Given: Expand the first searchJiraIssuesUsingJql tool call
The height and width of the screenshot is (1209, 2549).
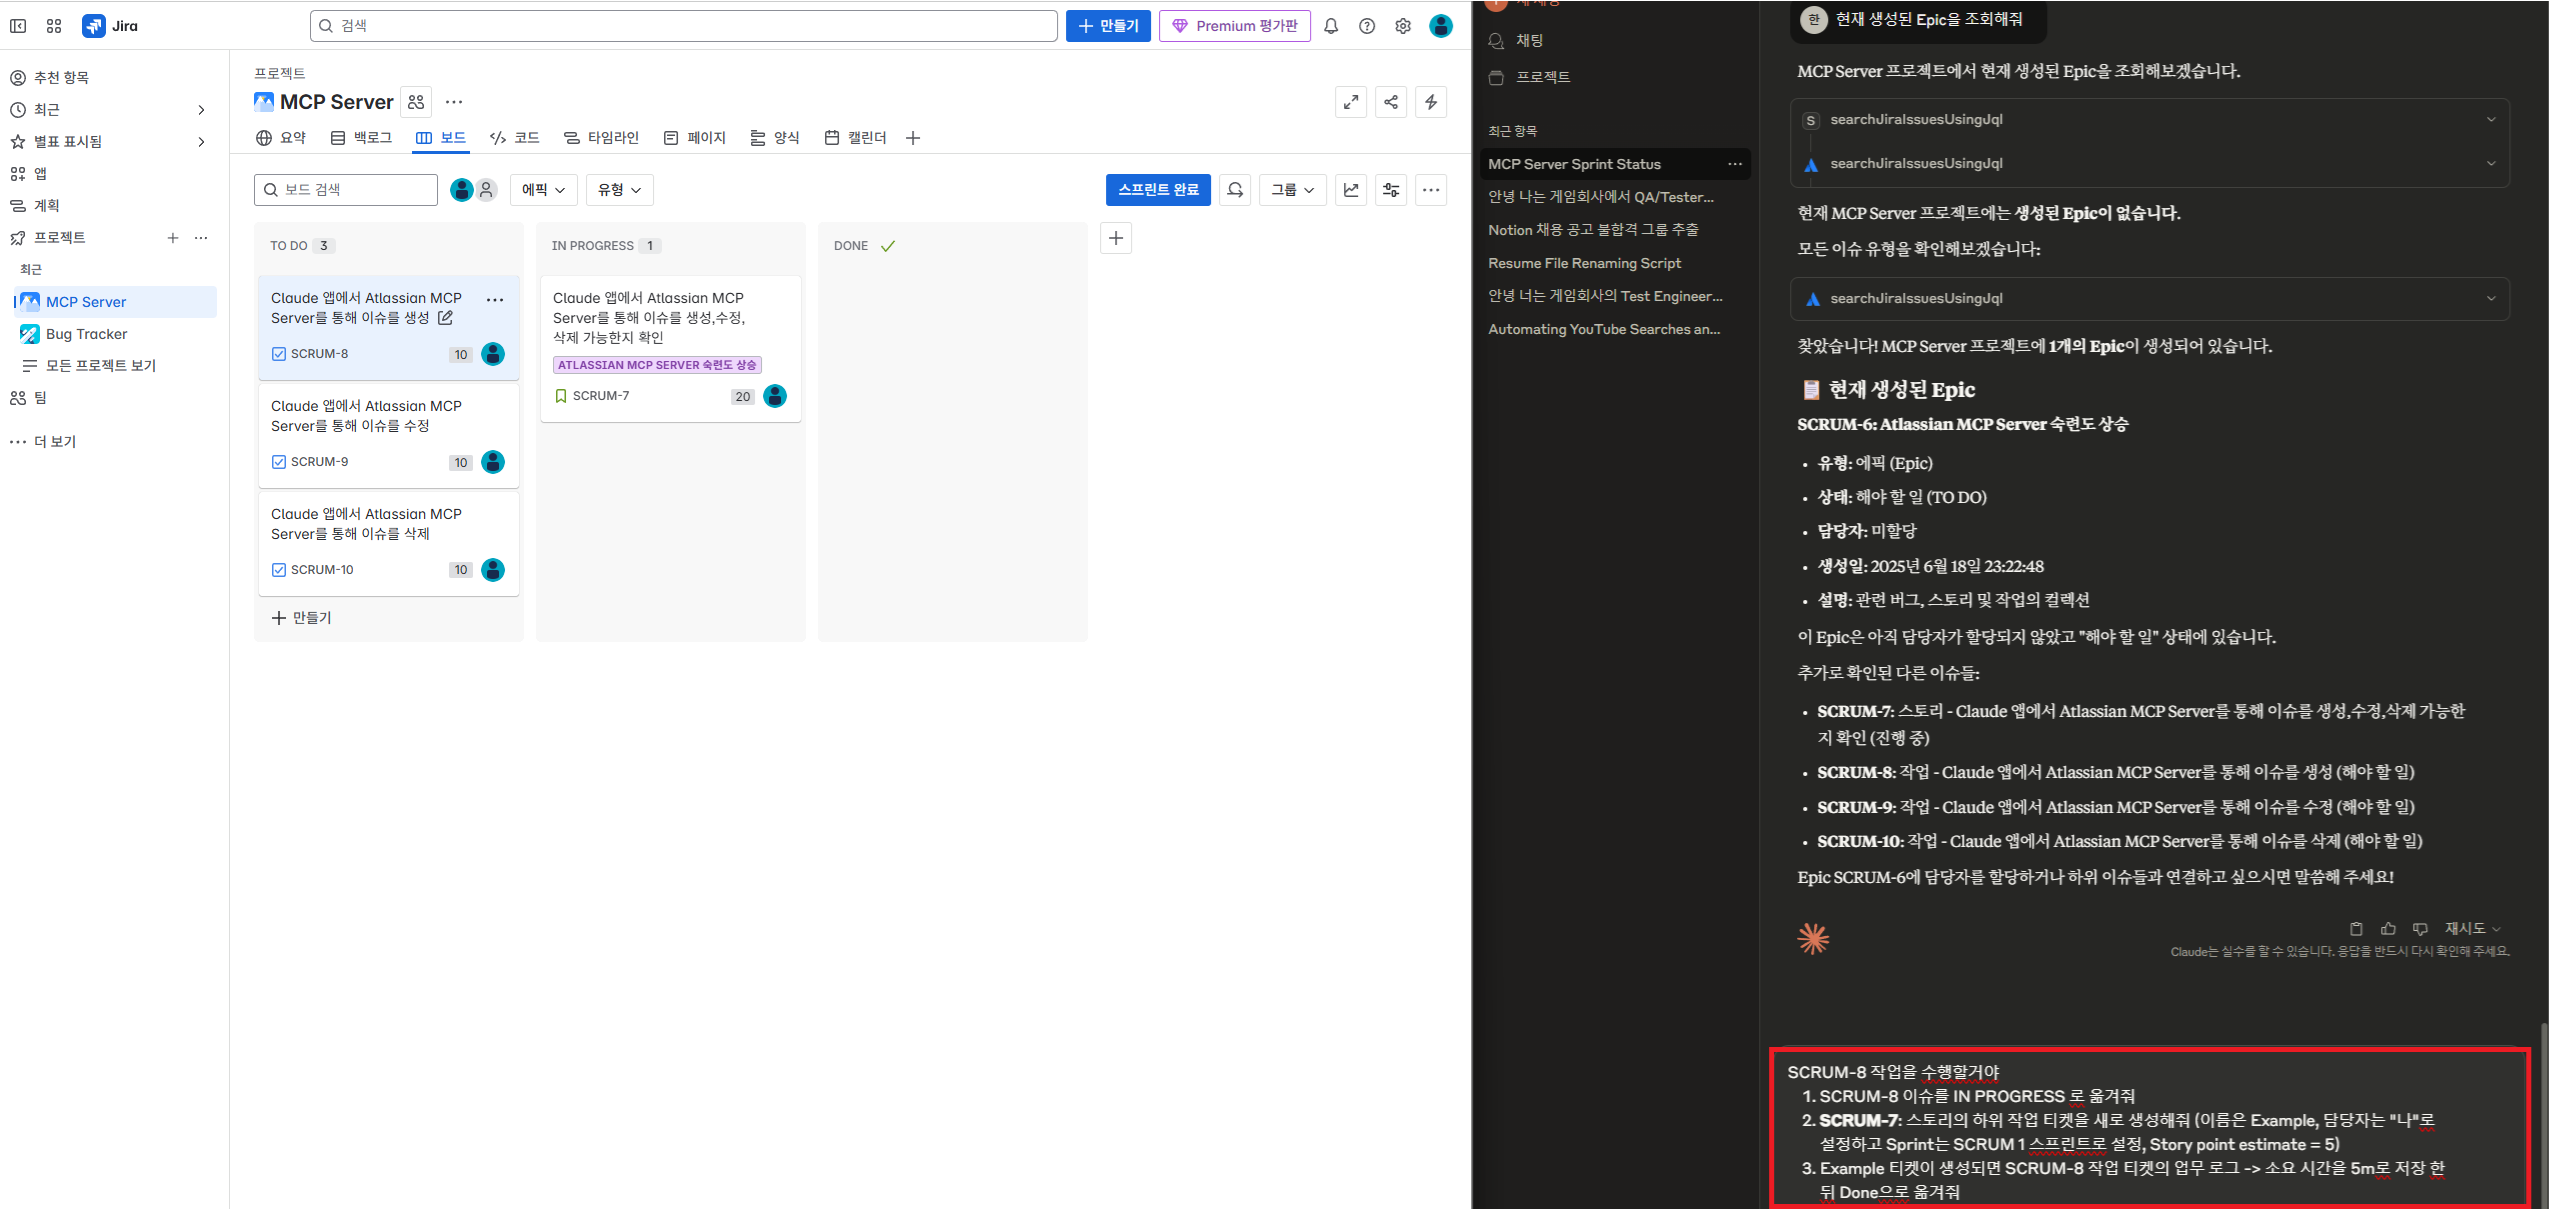Looking at the screenshot, I should click(x=2150, y=120).
